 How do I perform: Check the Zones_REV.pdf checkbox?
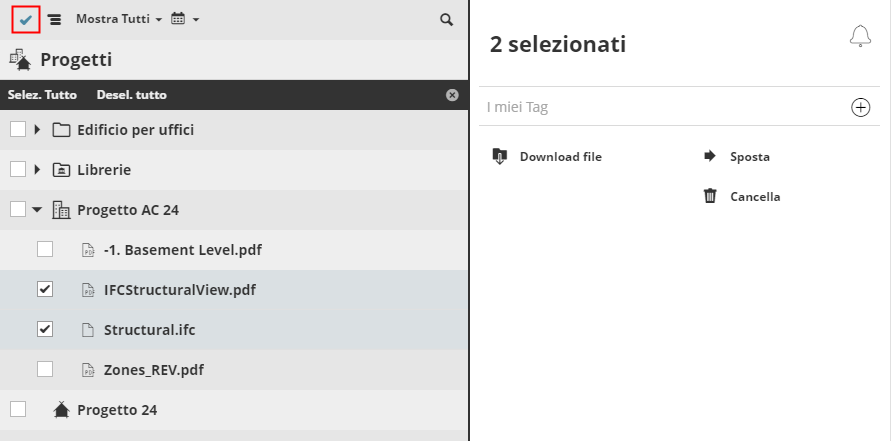click(45, 369)
